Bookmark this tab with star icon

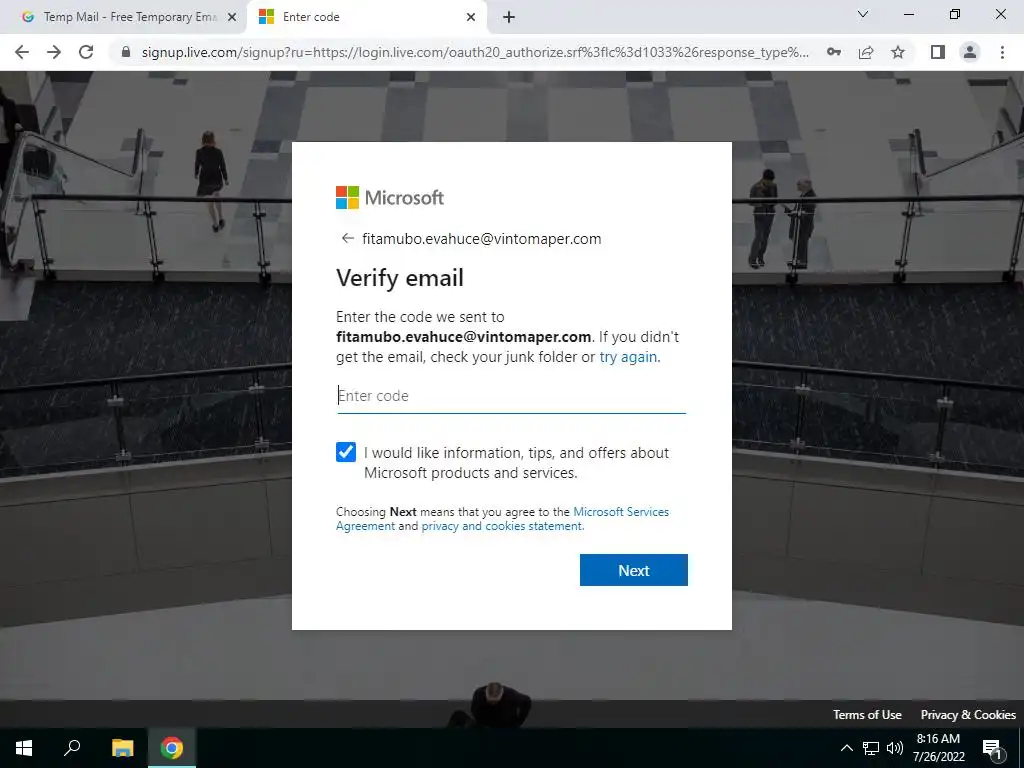[898, 52]
